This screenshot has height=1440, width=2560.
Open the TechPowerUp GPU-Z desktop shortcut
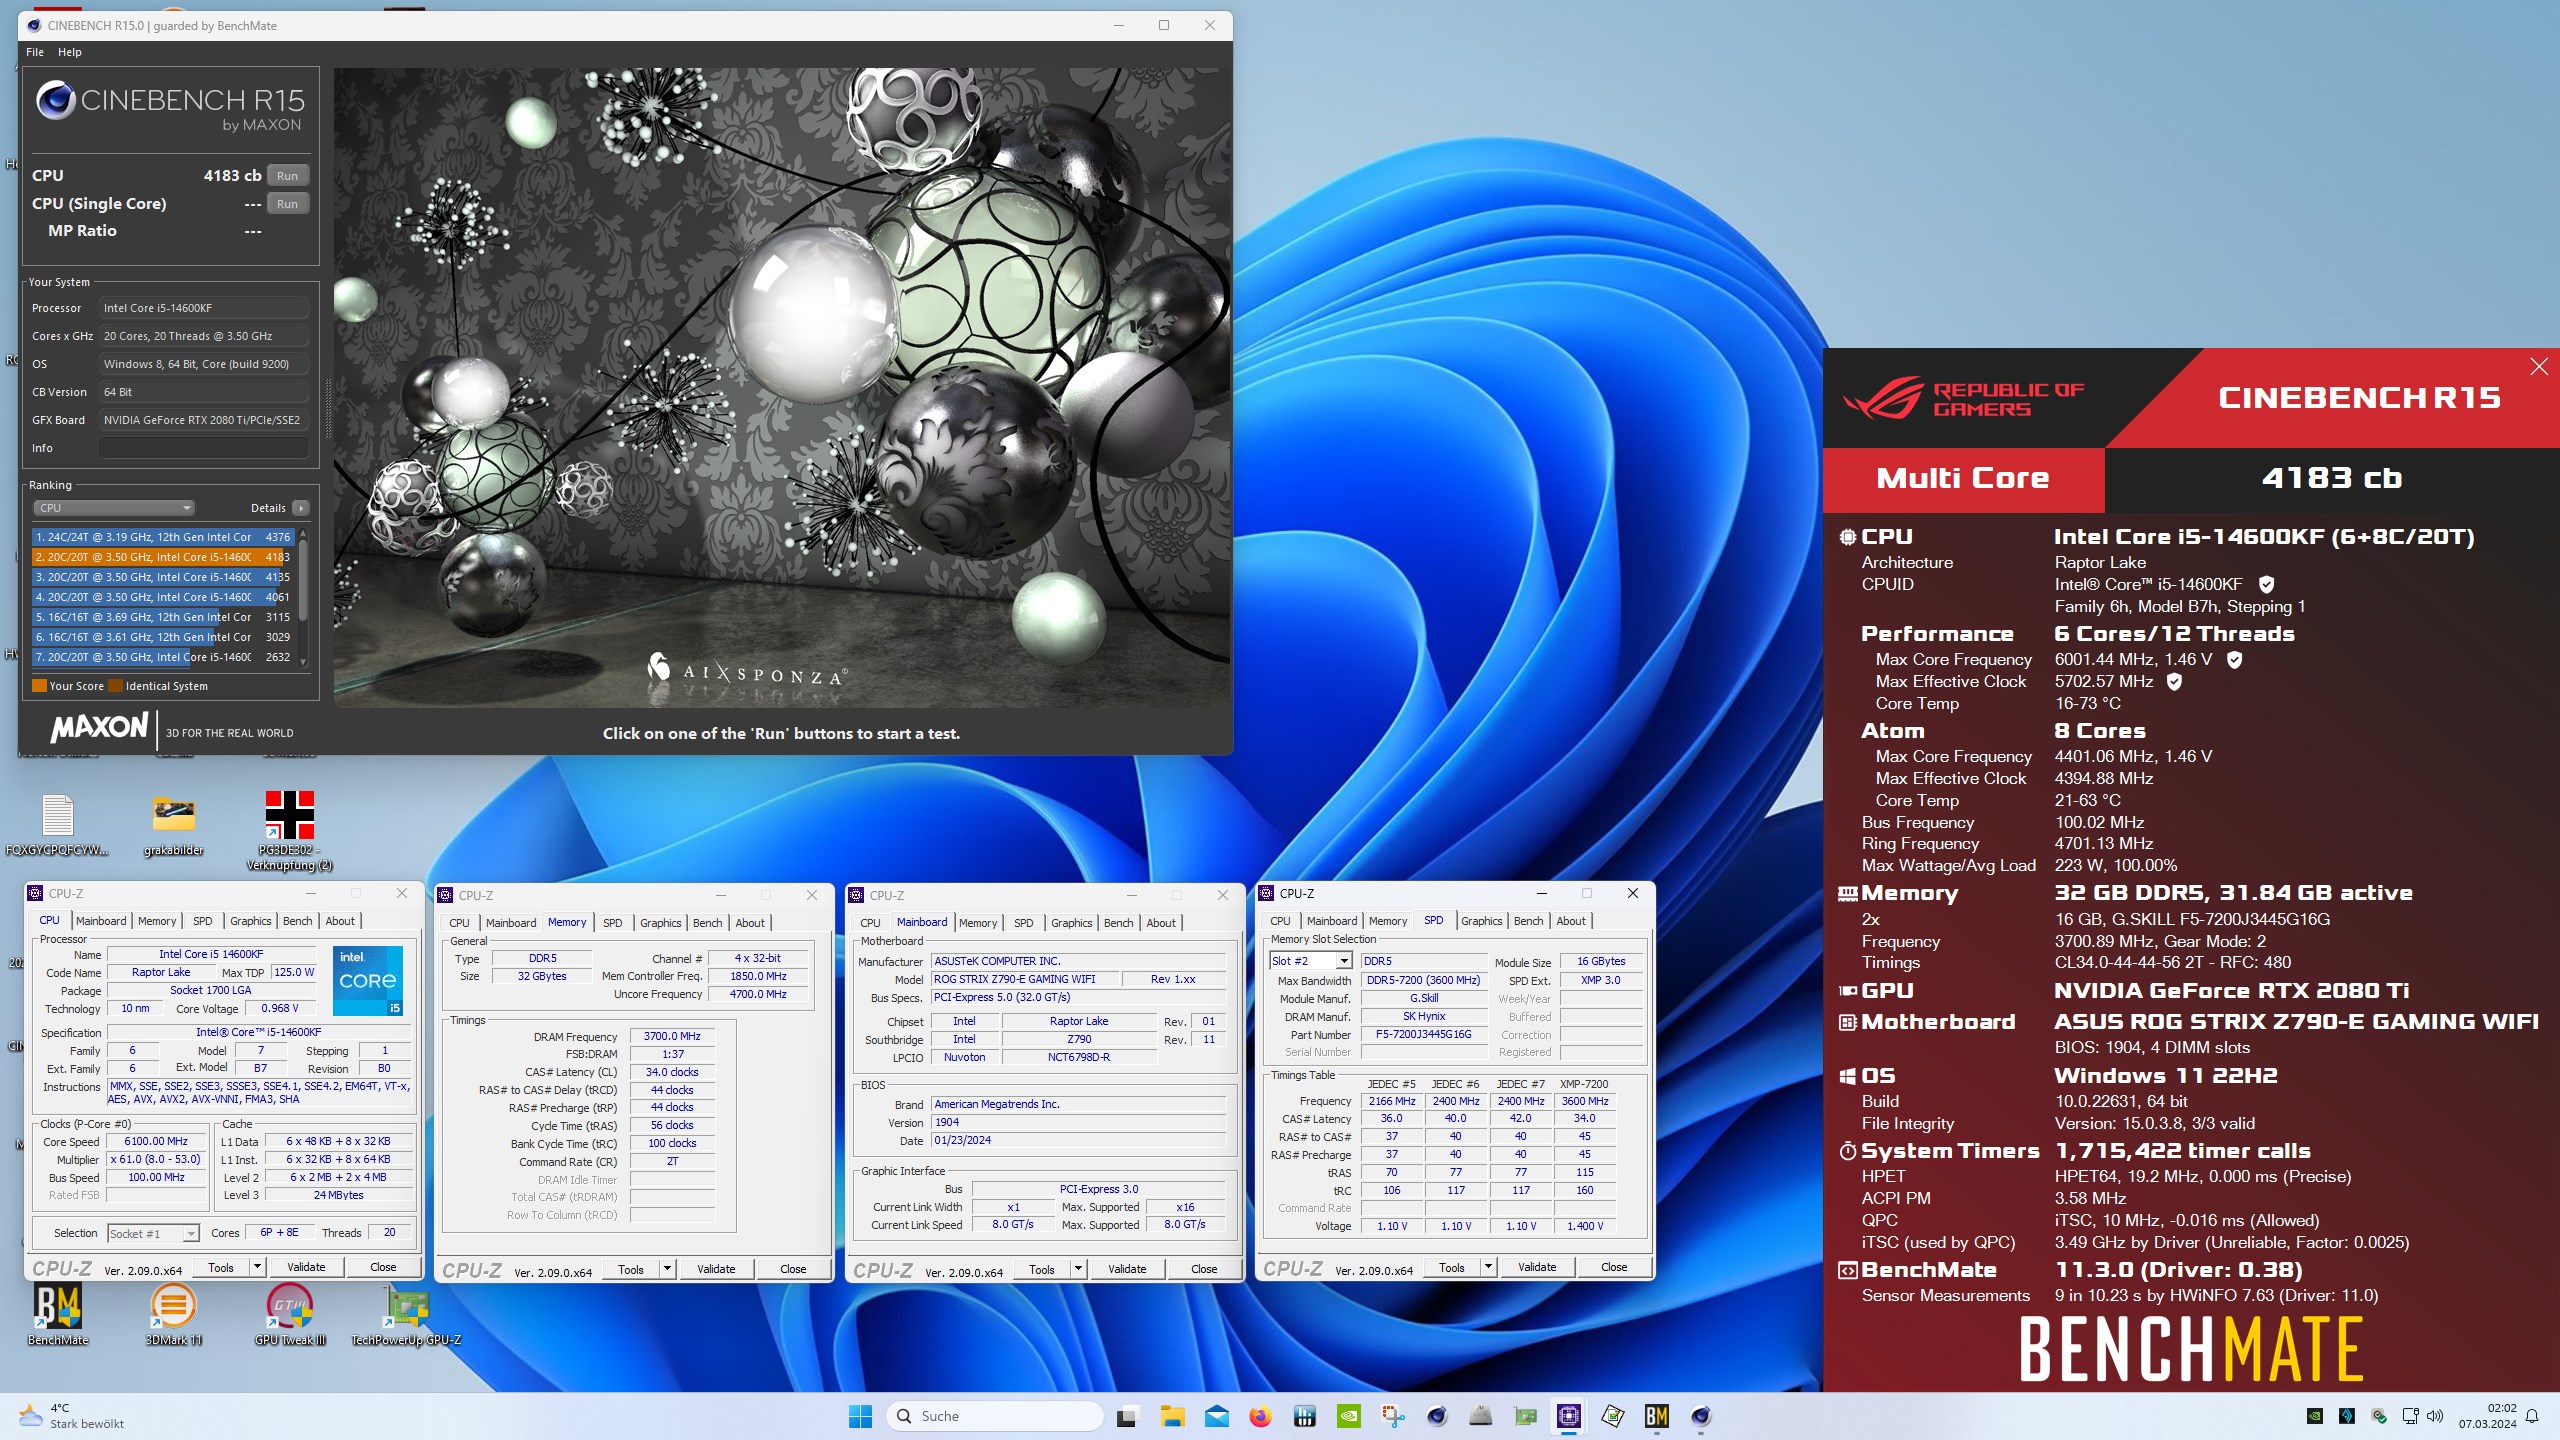point(406,1314)
